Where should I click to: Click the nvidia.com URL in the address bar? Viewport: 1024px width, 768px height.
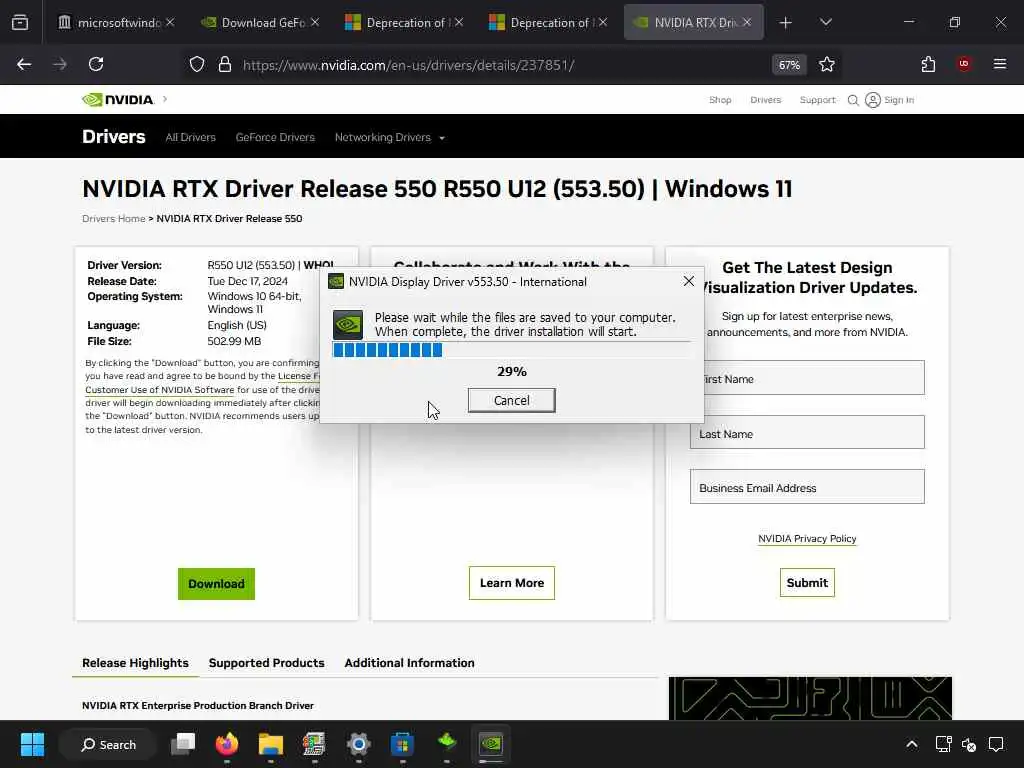408,65
